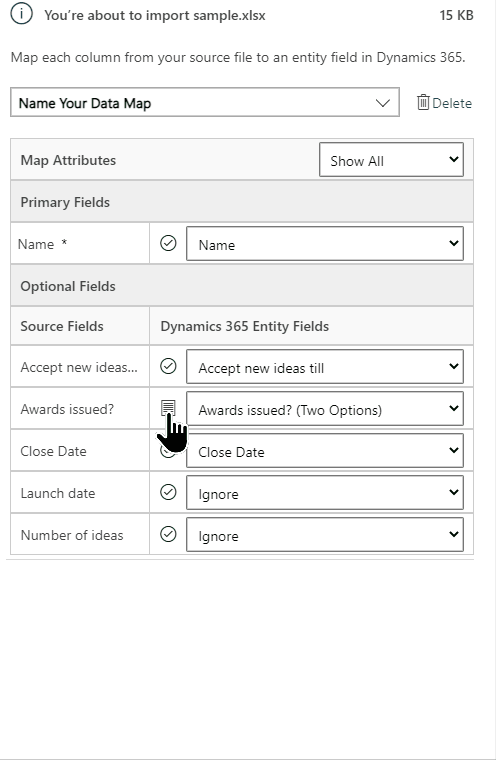Expand the Name Your Data Map chevron

pos(383,103)
